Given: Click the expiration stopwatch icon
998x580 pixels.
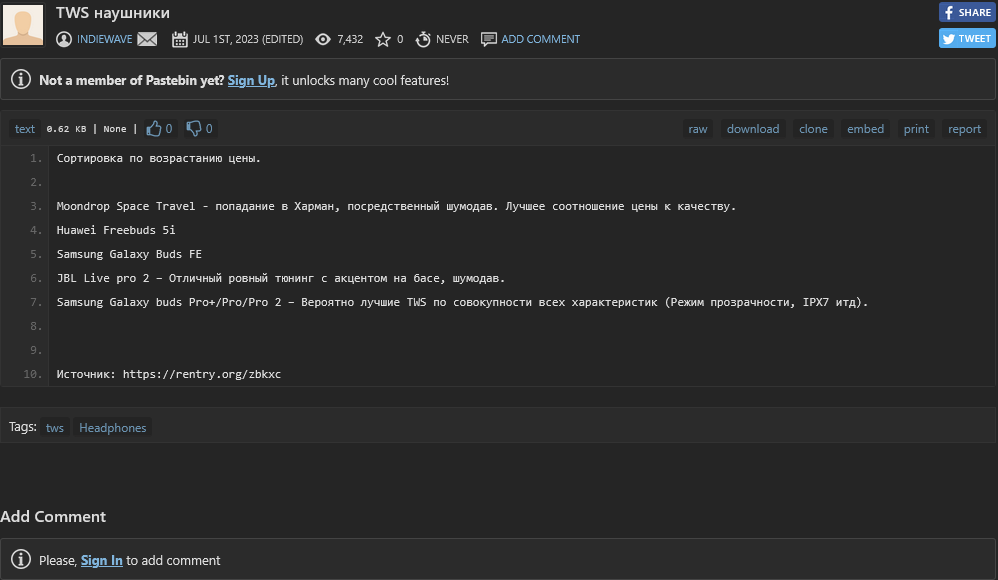Looking at the screenshot, I should tap(423, 39).
